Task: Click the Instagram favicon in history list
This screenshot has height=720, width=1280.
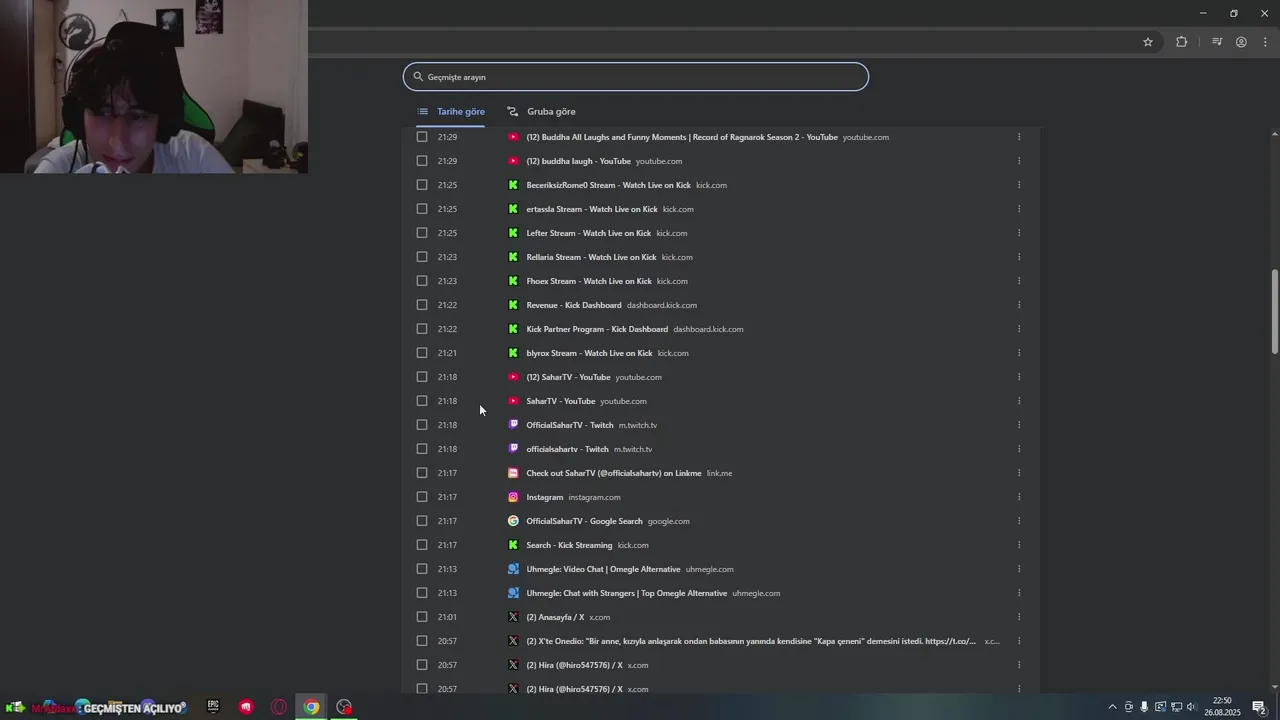Action: click(x=513, y=497)
